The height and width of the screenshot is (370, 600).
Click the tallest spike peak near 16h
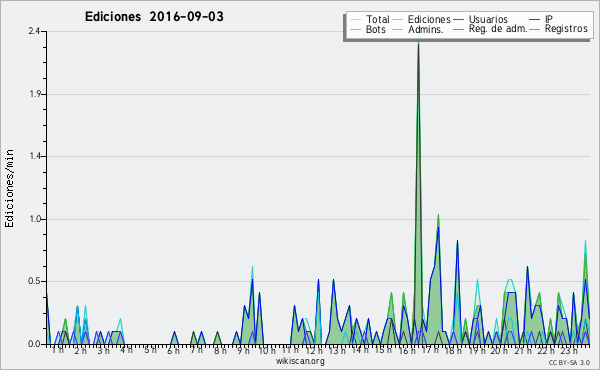point(418,43)
